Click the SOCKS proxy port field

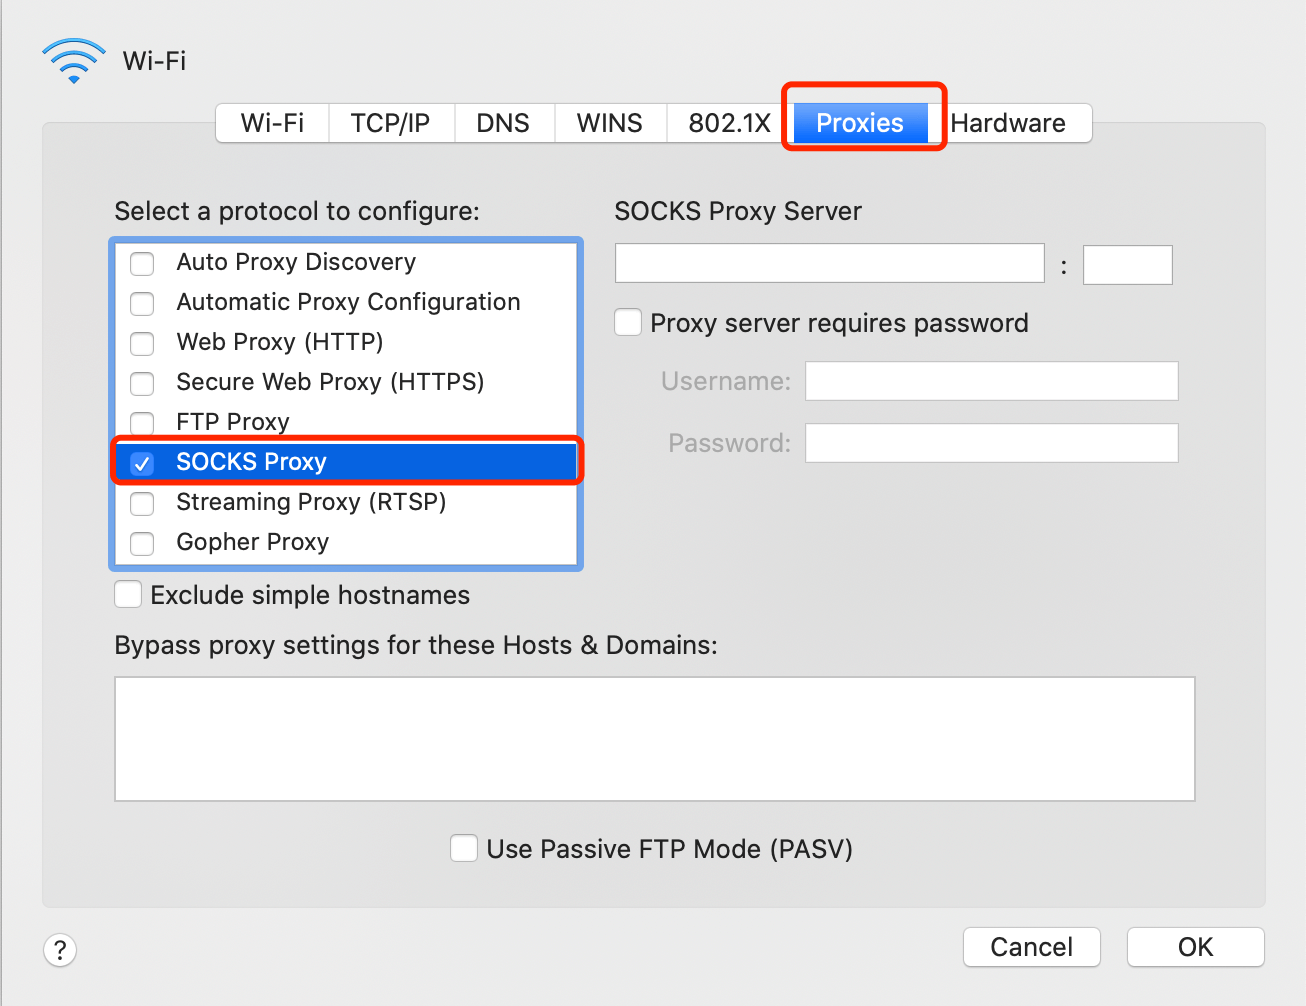(1128, 264)
